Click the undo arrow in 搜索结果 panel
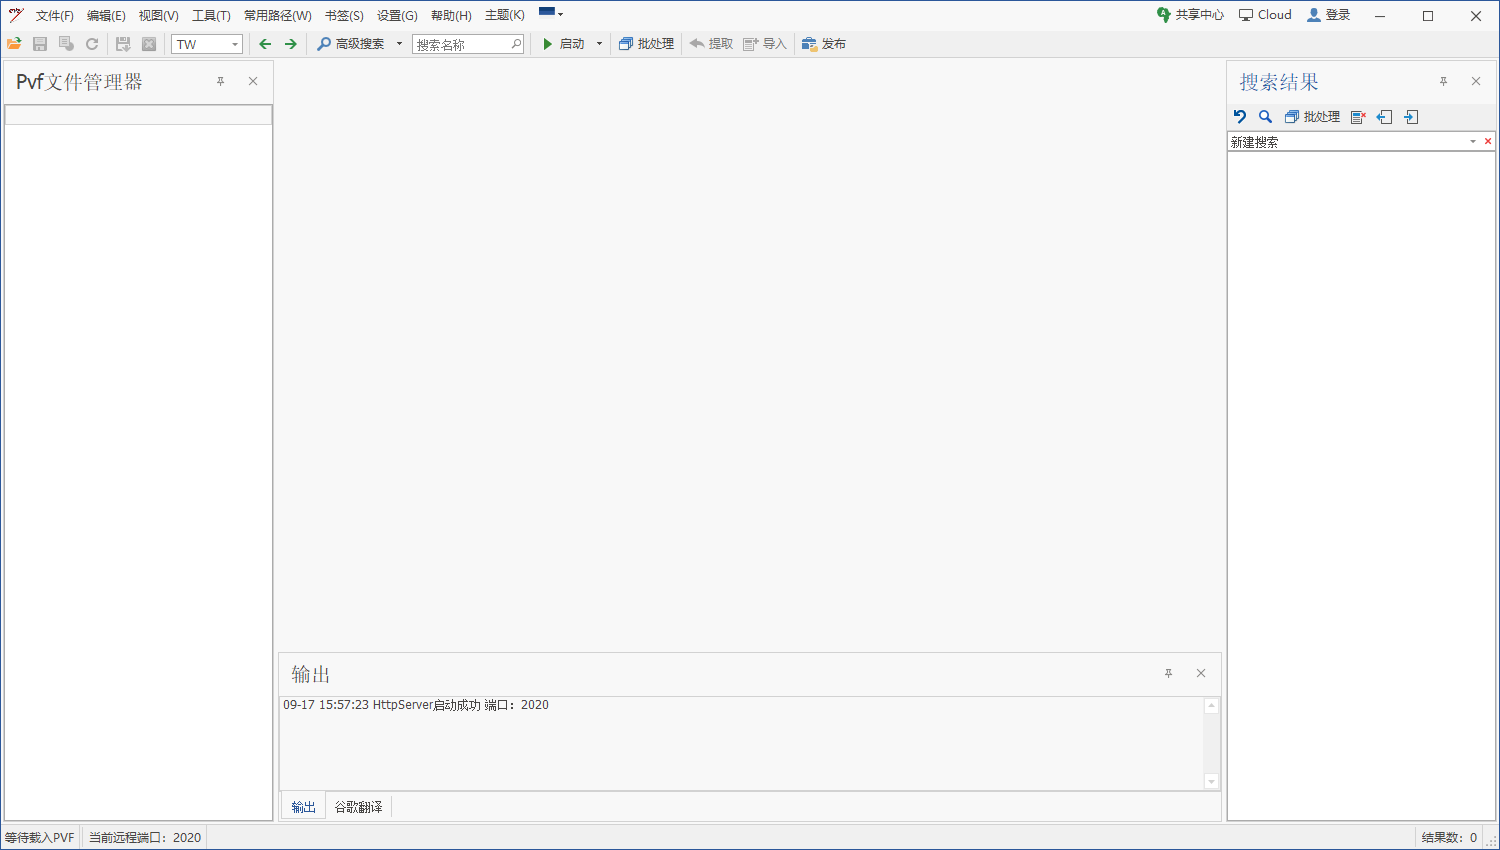 click(1240, 117)
